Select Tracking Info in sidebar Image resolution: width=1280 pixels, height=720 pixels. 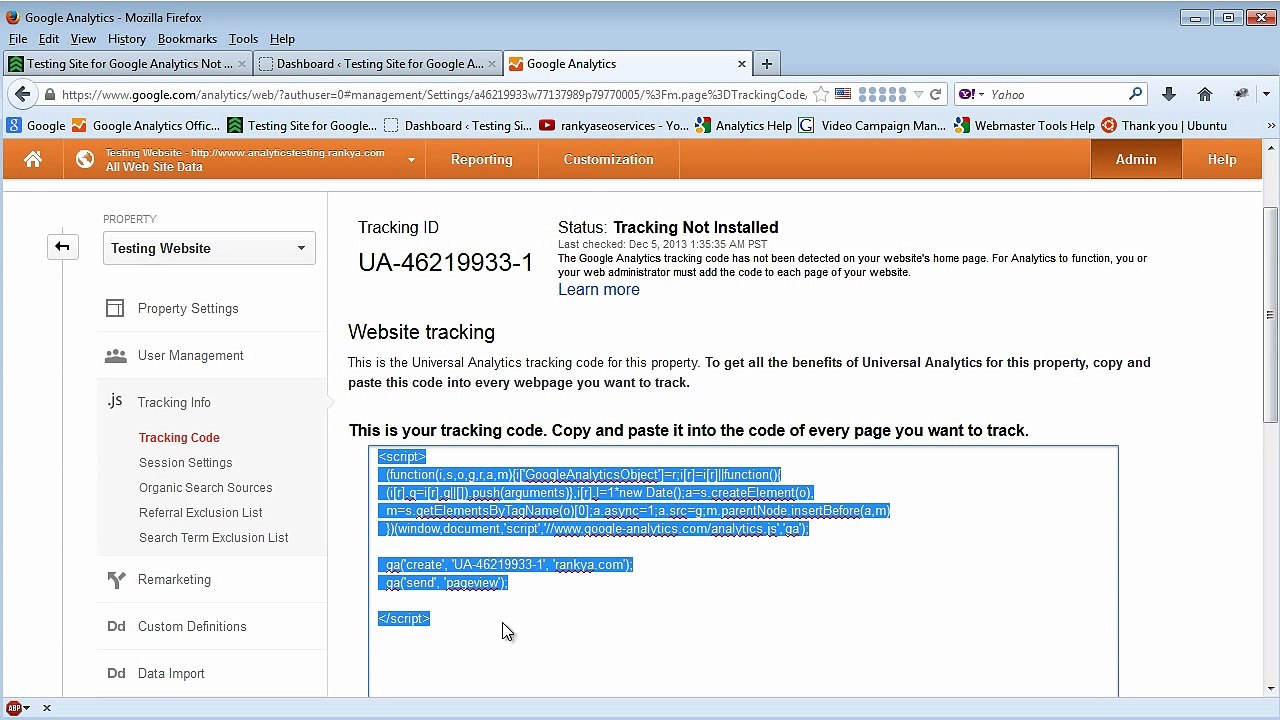(x=174, y=402)
